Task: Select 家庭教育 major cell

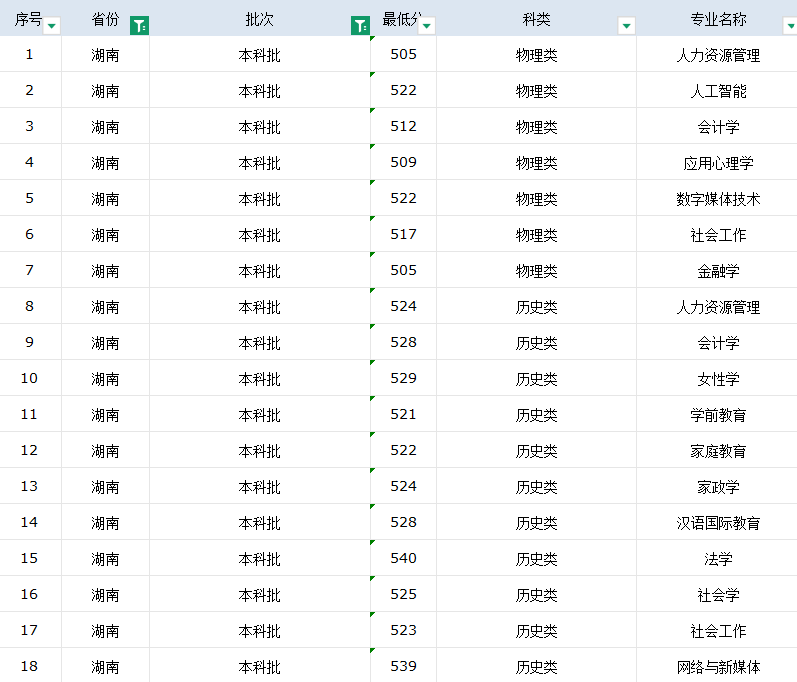Action: click(717, 450)
